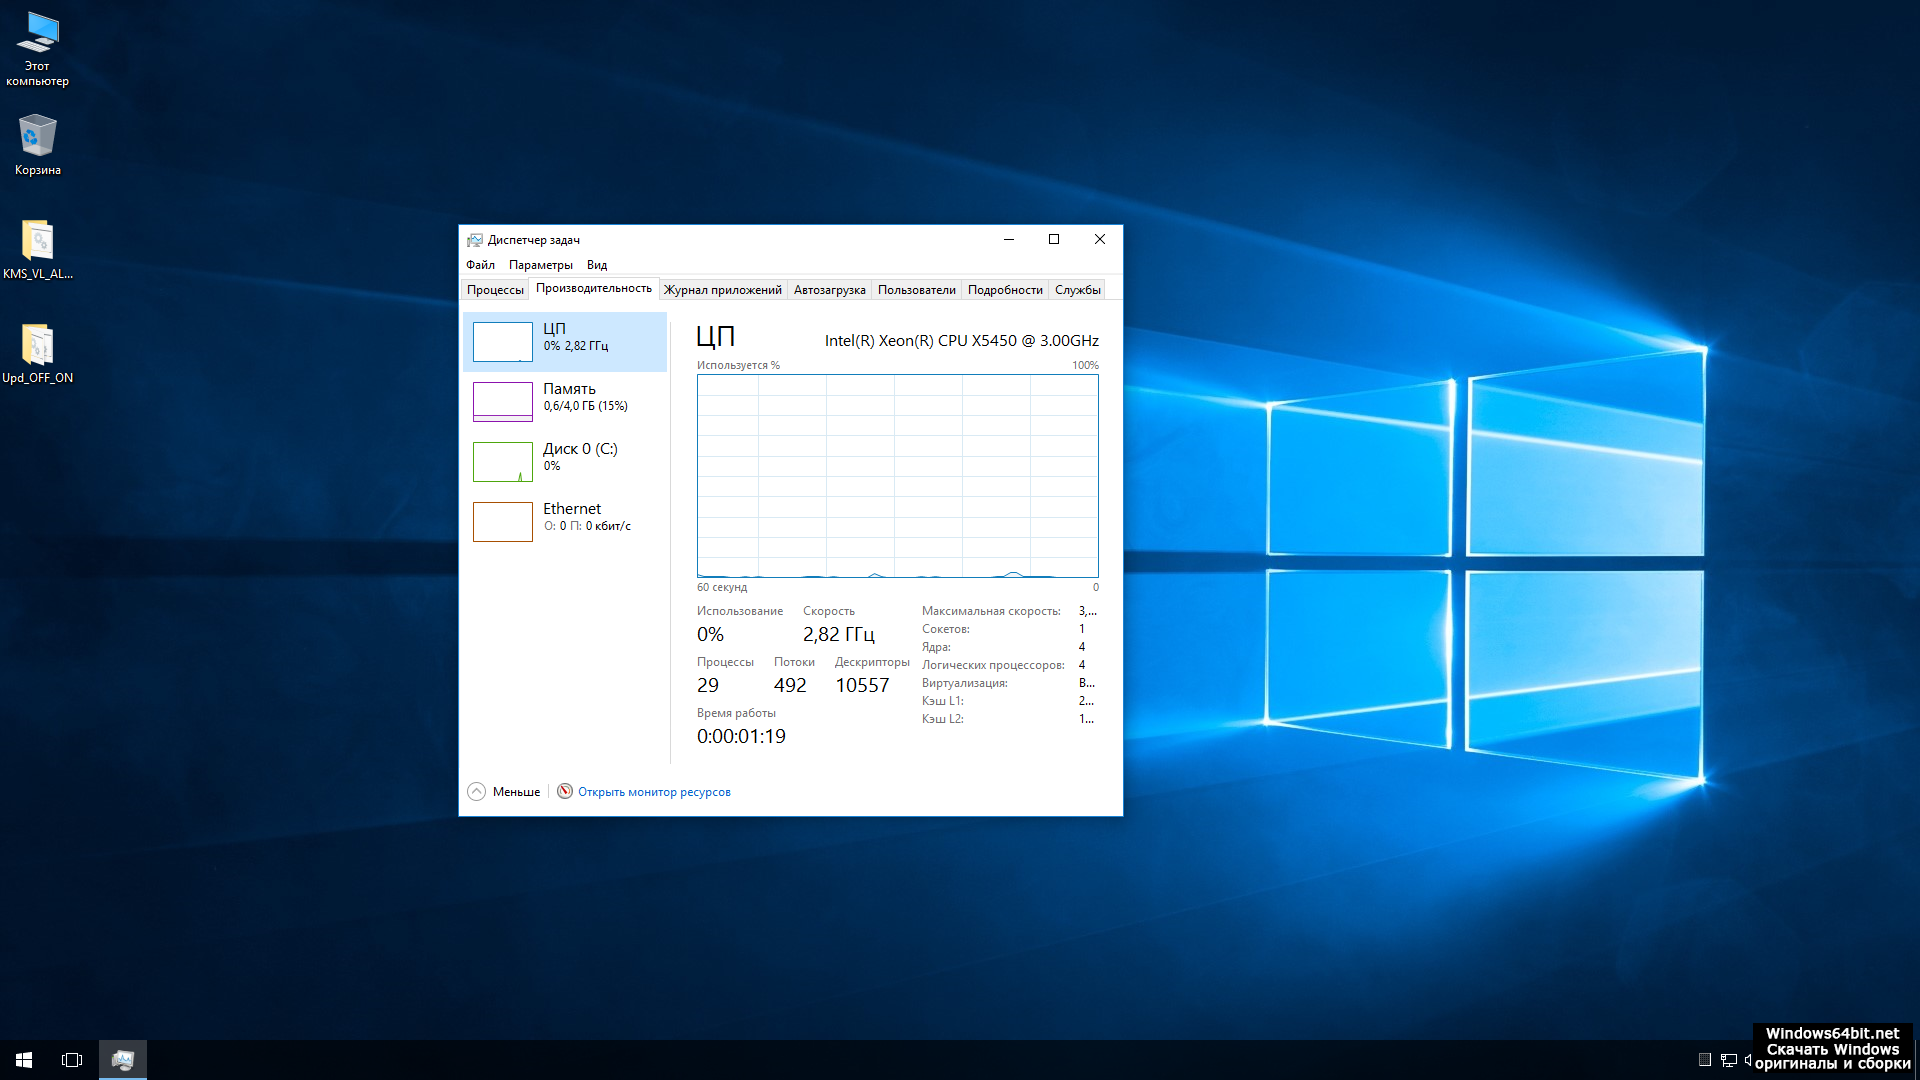The width and height of the screenshot is (1920, 1080).
Task: Select 'Диск 0 (C:)' performance graph
Action: [503, 461]
